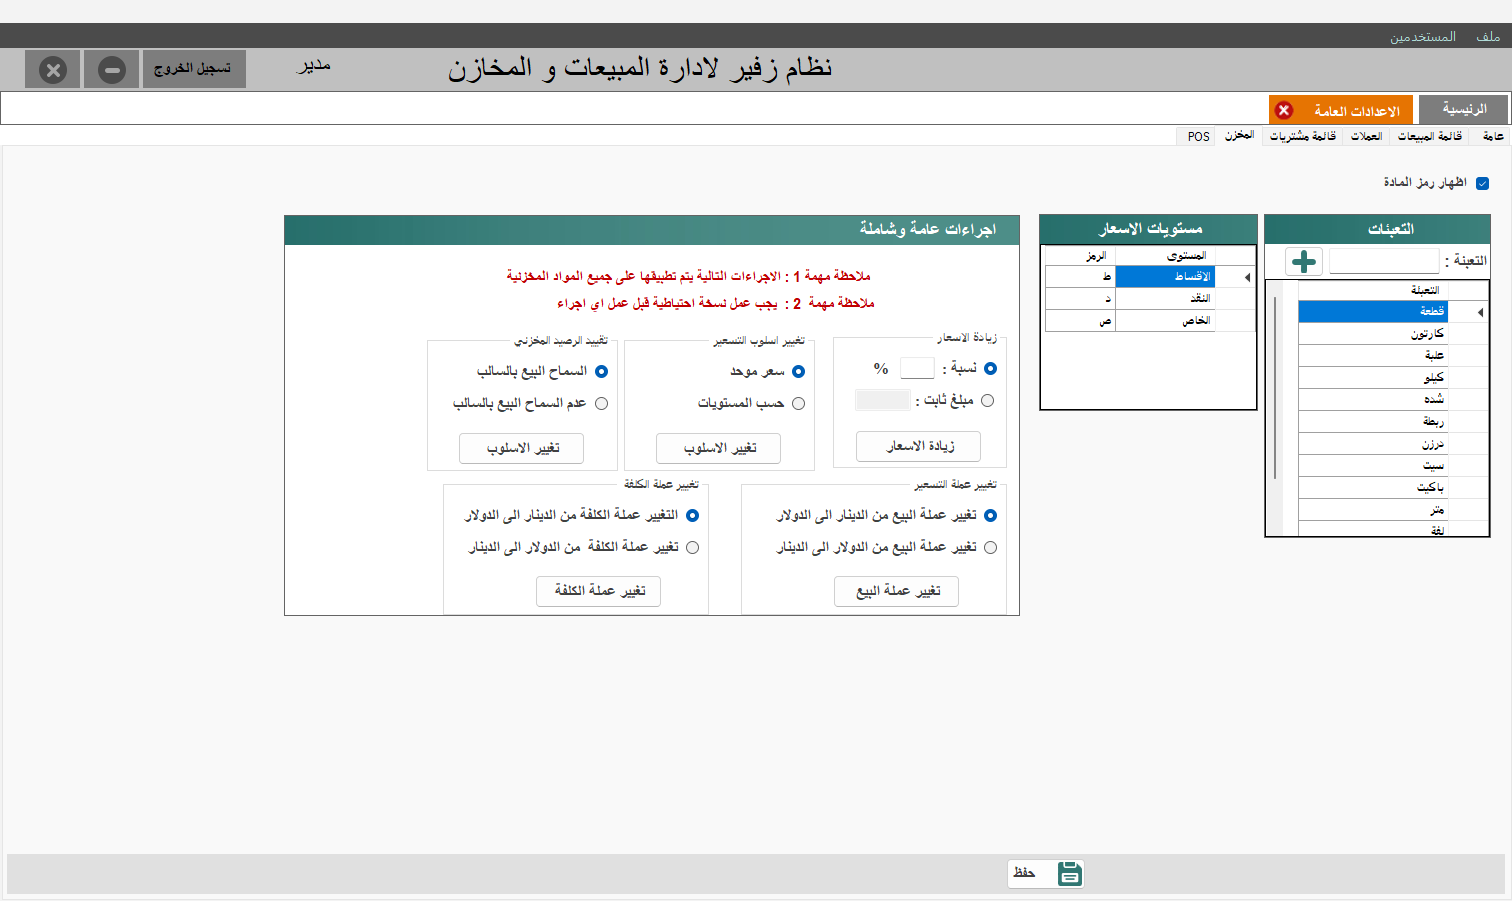Click the fixed amount input field
The height and width of the screenshot is (901, 1512).
click(882, 400)
